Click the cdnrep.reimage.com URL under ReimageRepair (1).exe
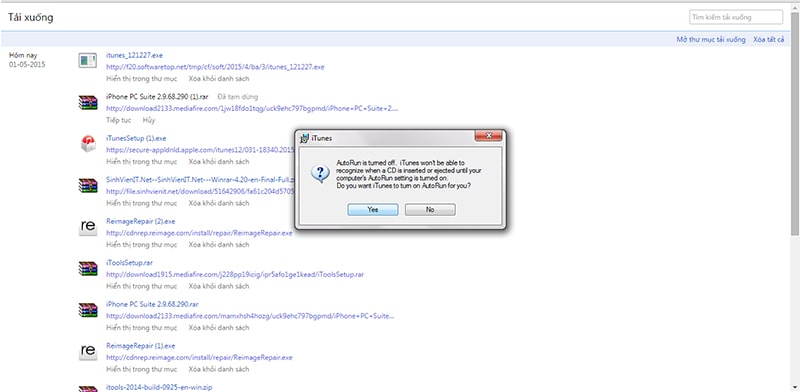Viewport: 800px width, 392px height. 199,358
